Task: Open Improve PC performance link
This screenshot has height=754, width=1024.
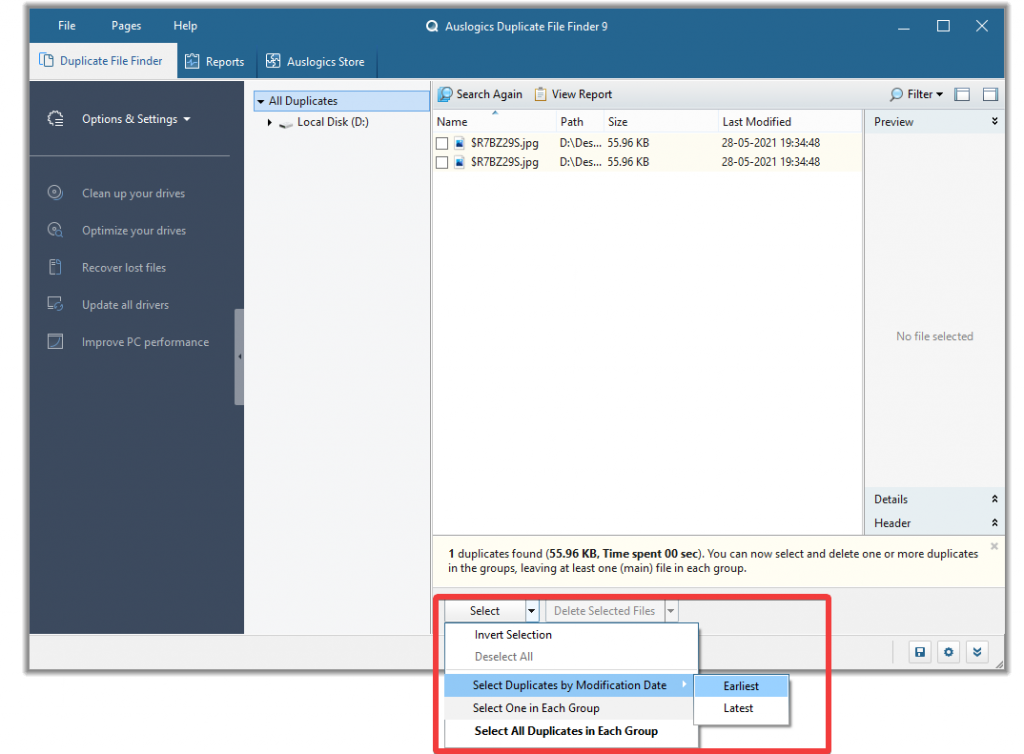Action: click(x=145, y=342)
